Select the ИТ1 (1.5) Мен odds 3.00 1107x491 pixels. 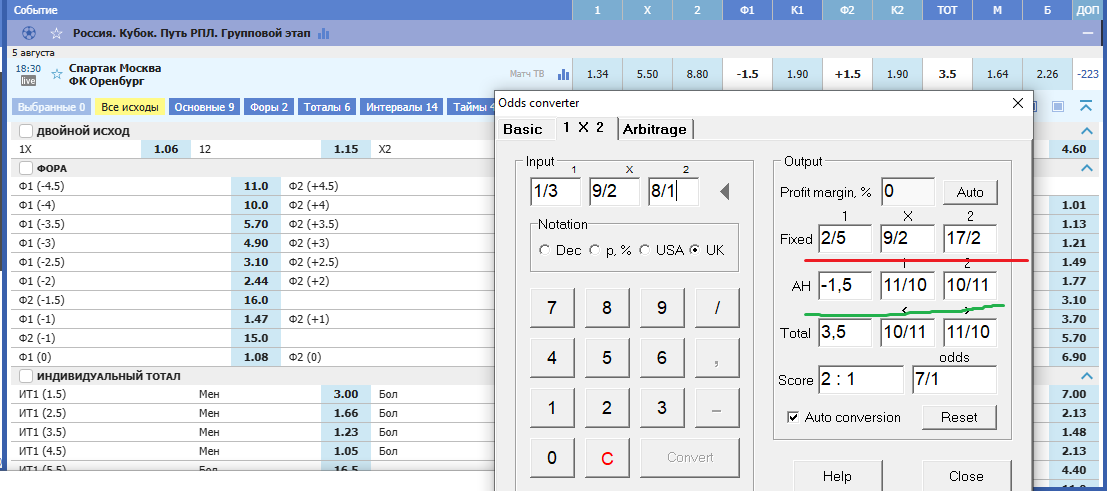345,394
